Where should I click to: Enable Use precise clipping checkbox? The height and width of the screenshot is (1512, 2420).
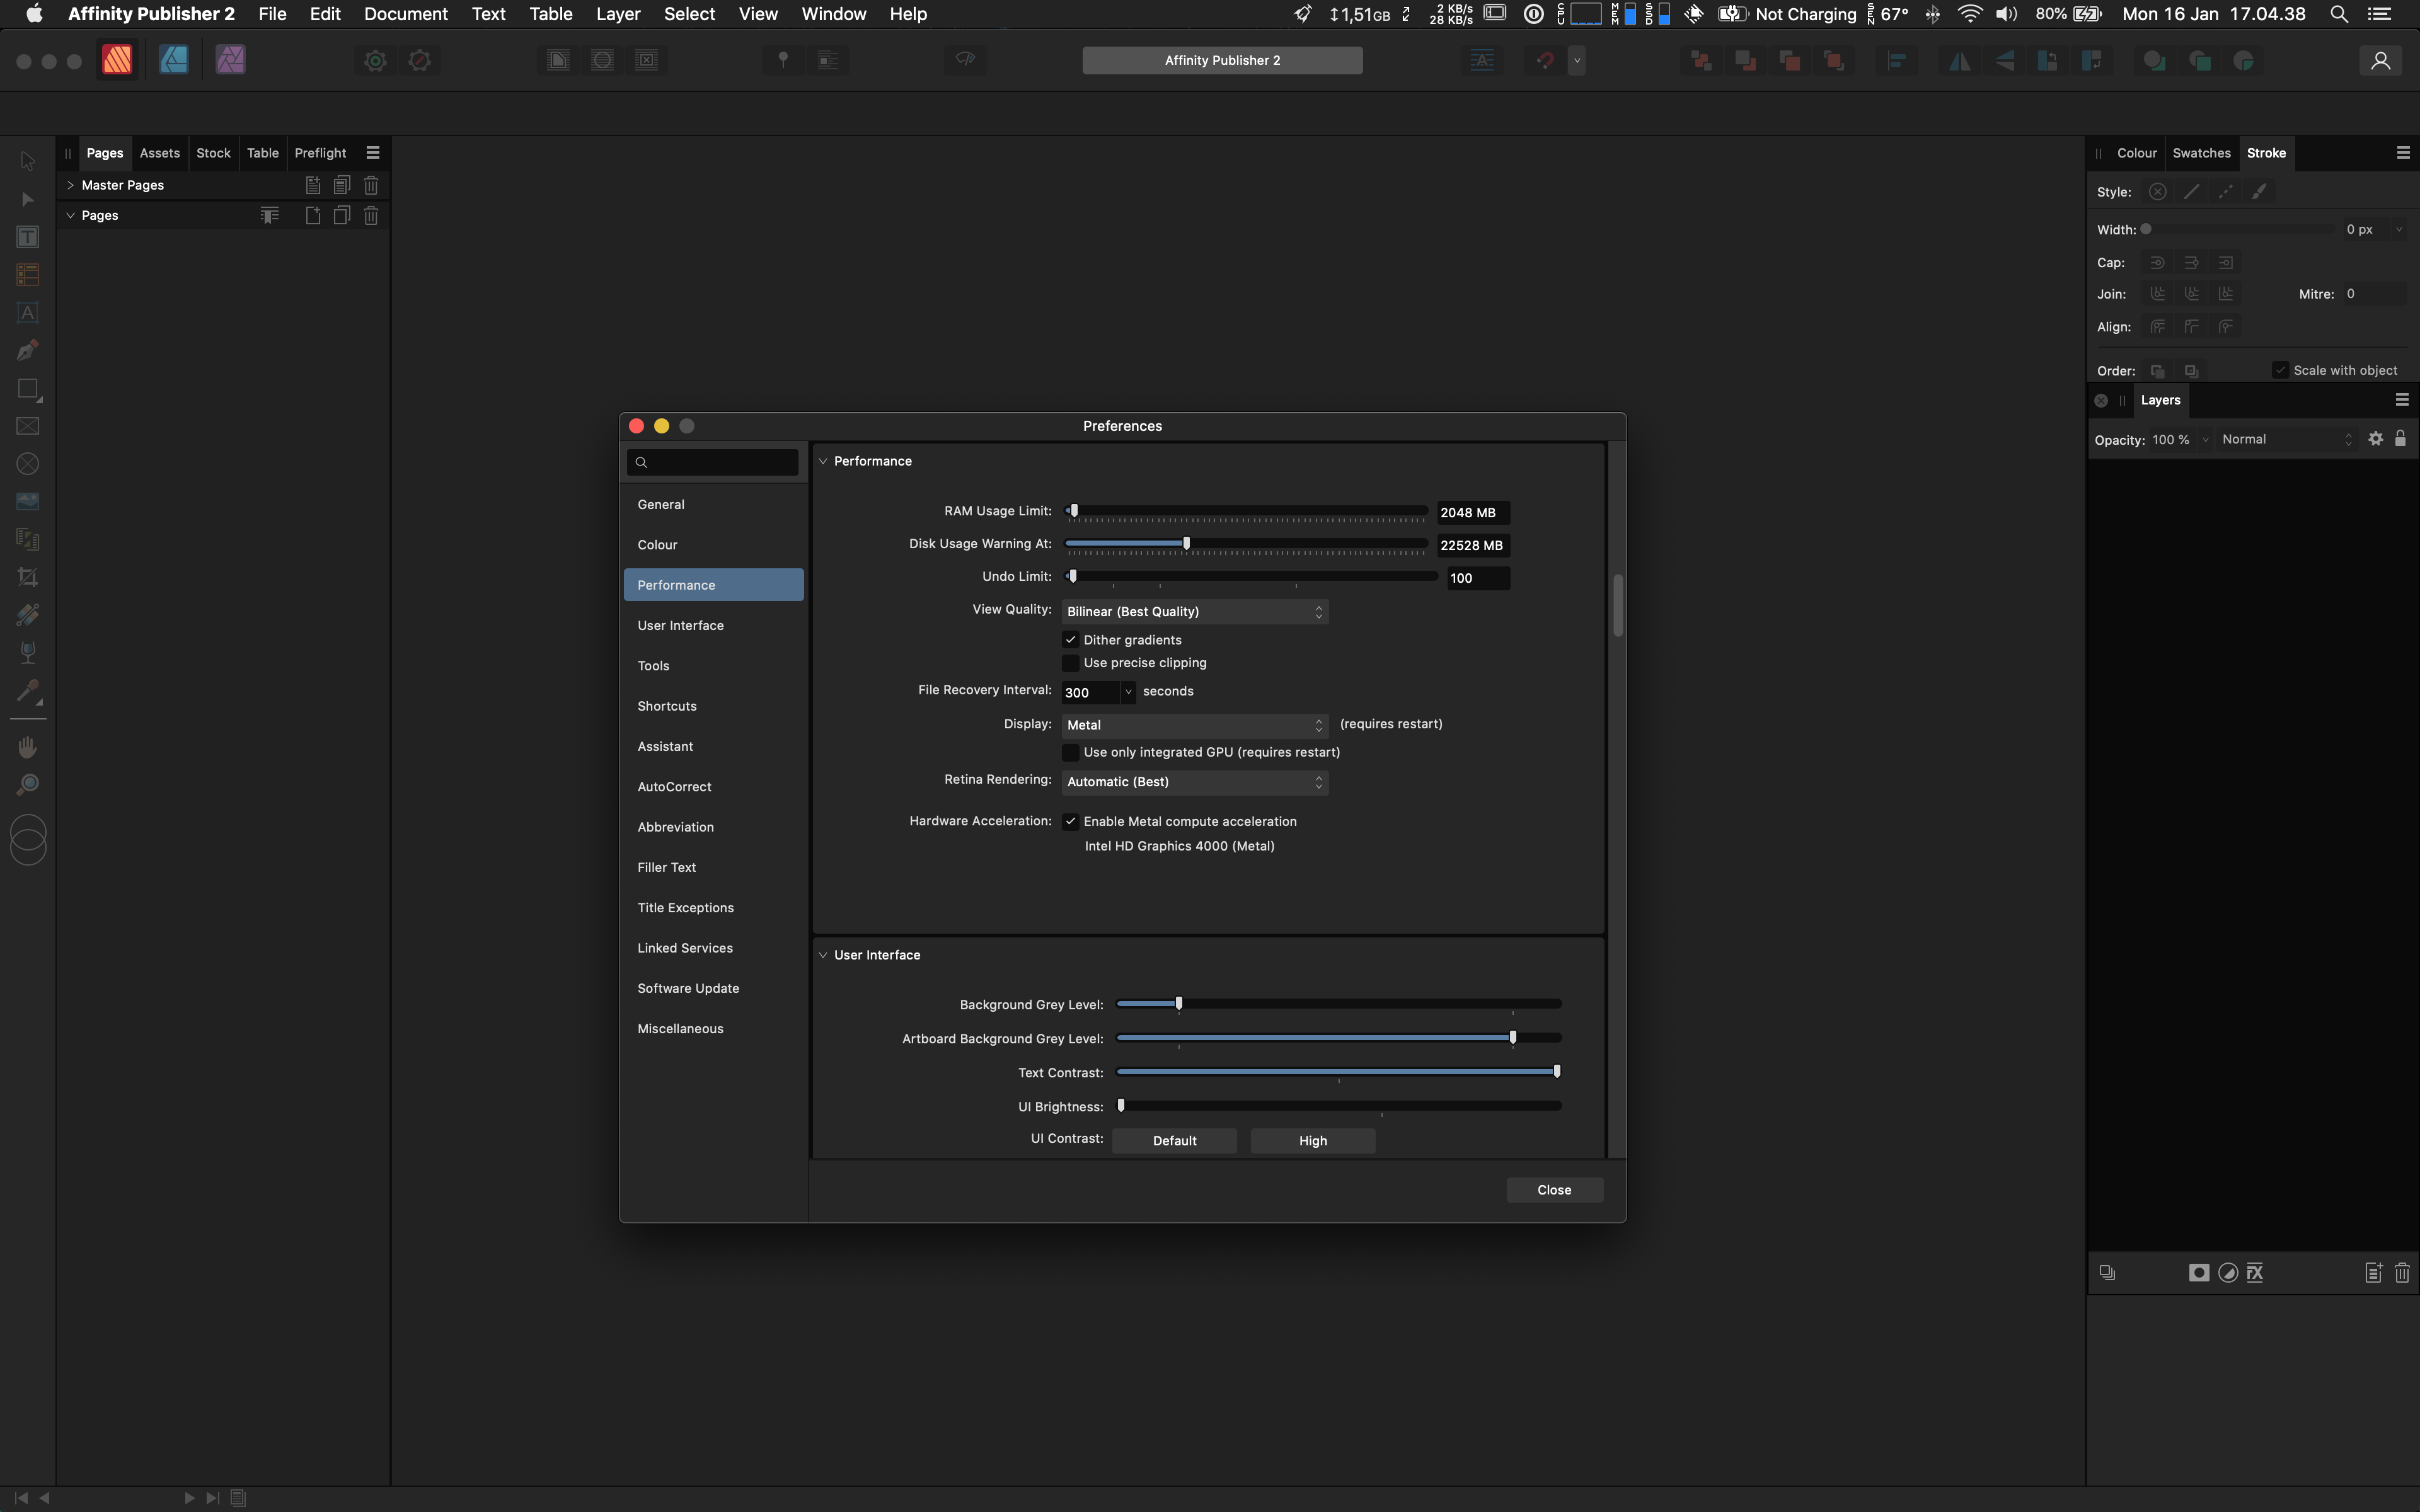click(x=1071, y=663)
